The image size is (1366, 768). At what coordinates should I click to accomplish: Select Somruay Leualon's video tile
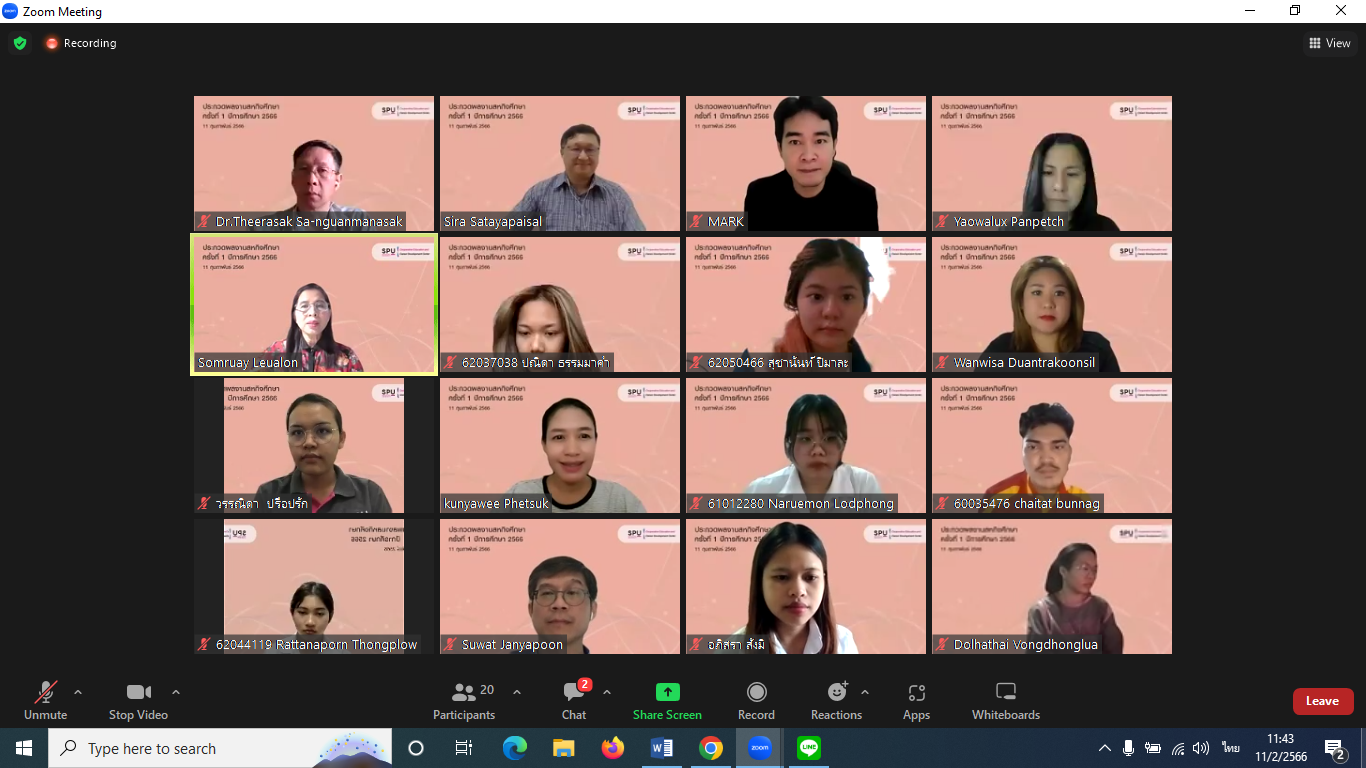[x=314, y=304]
